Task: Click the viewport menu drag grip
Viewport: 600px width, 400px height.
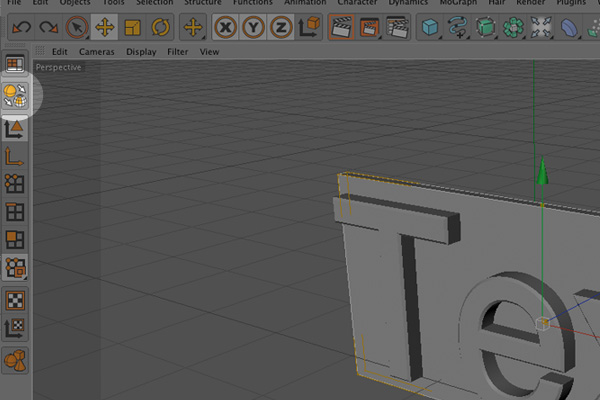Action: tap(40, 51)
